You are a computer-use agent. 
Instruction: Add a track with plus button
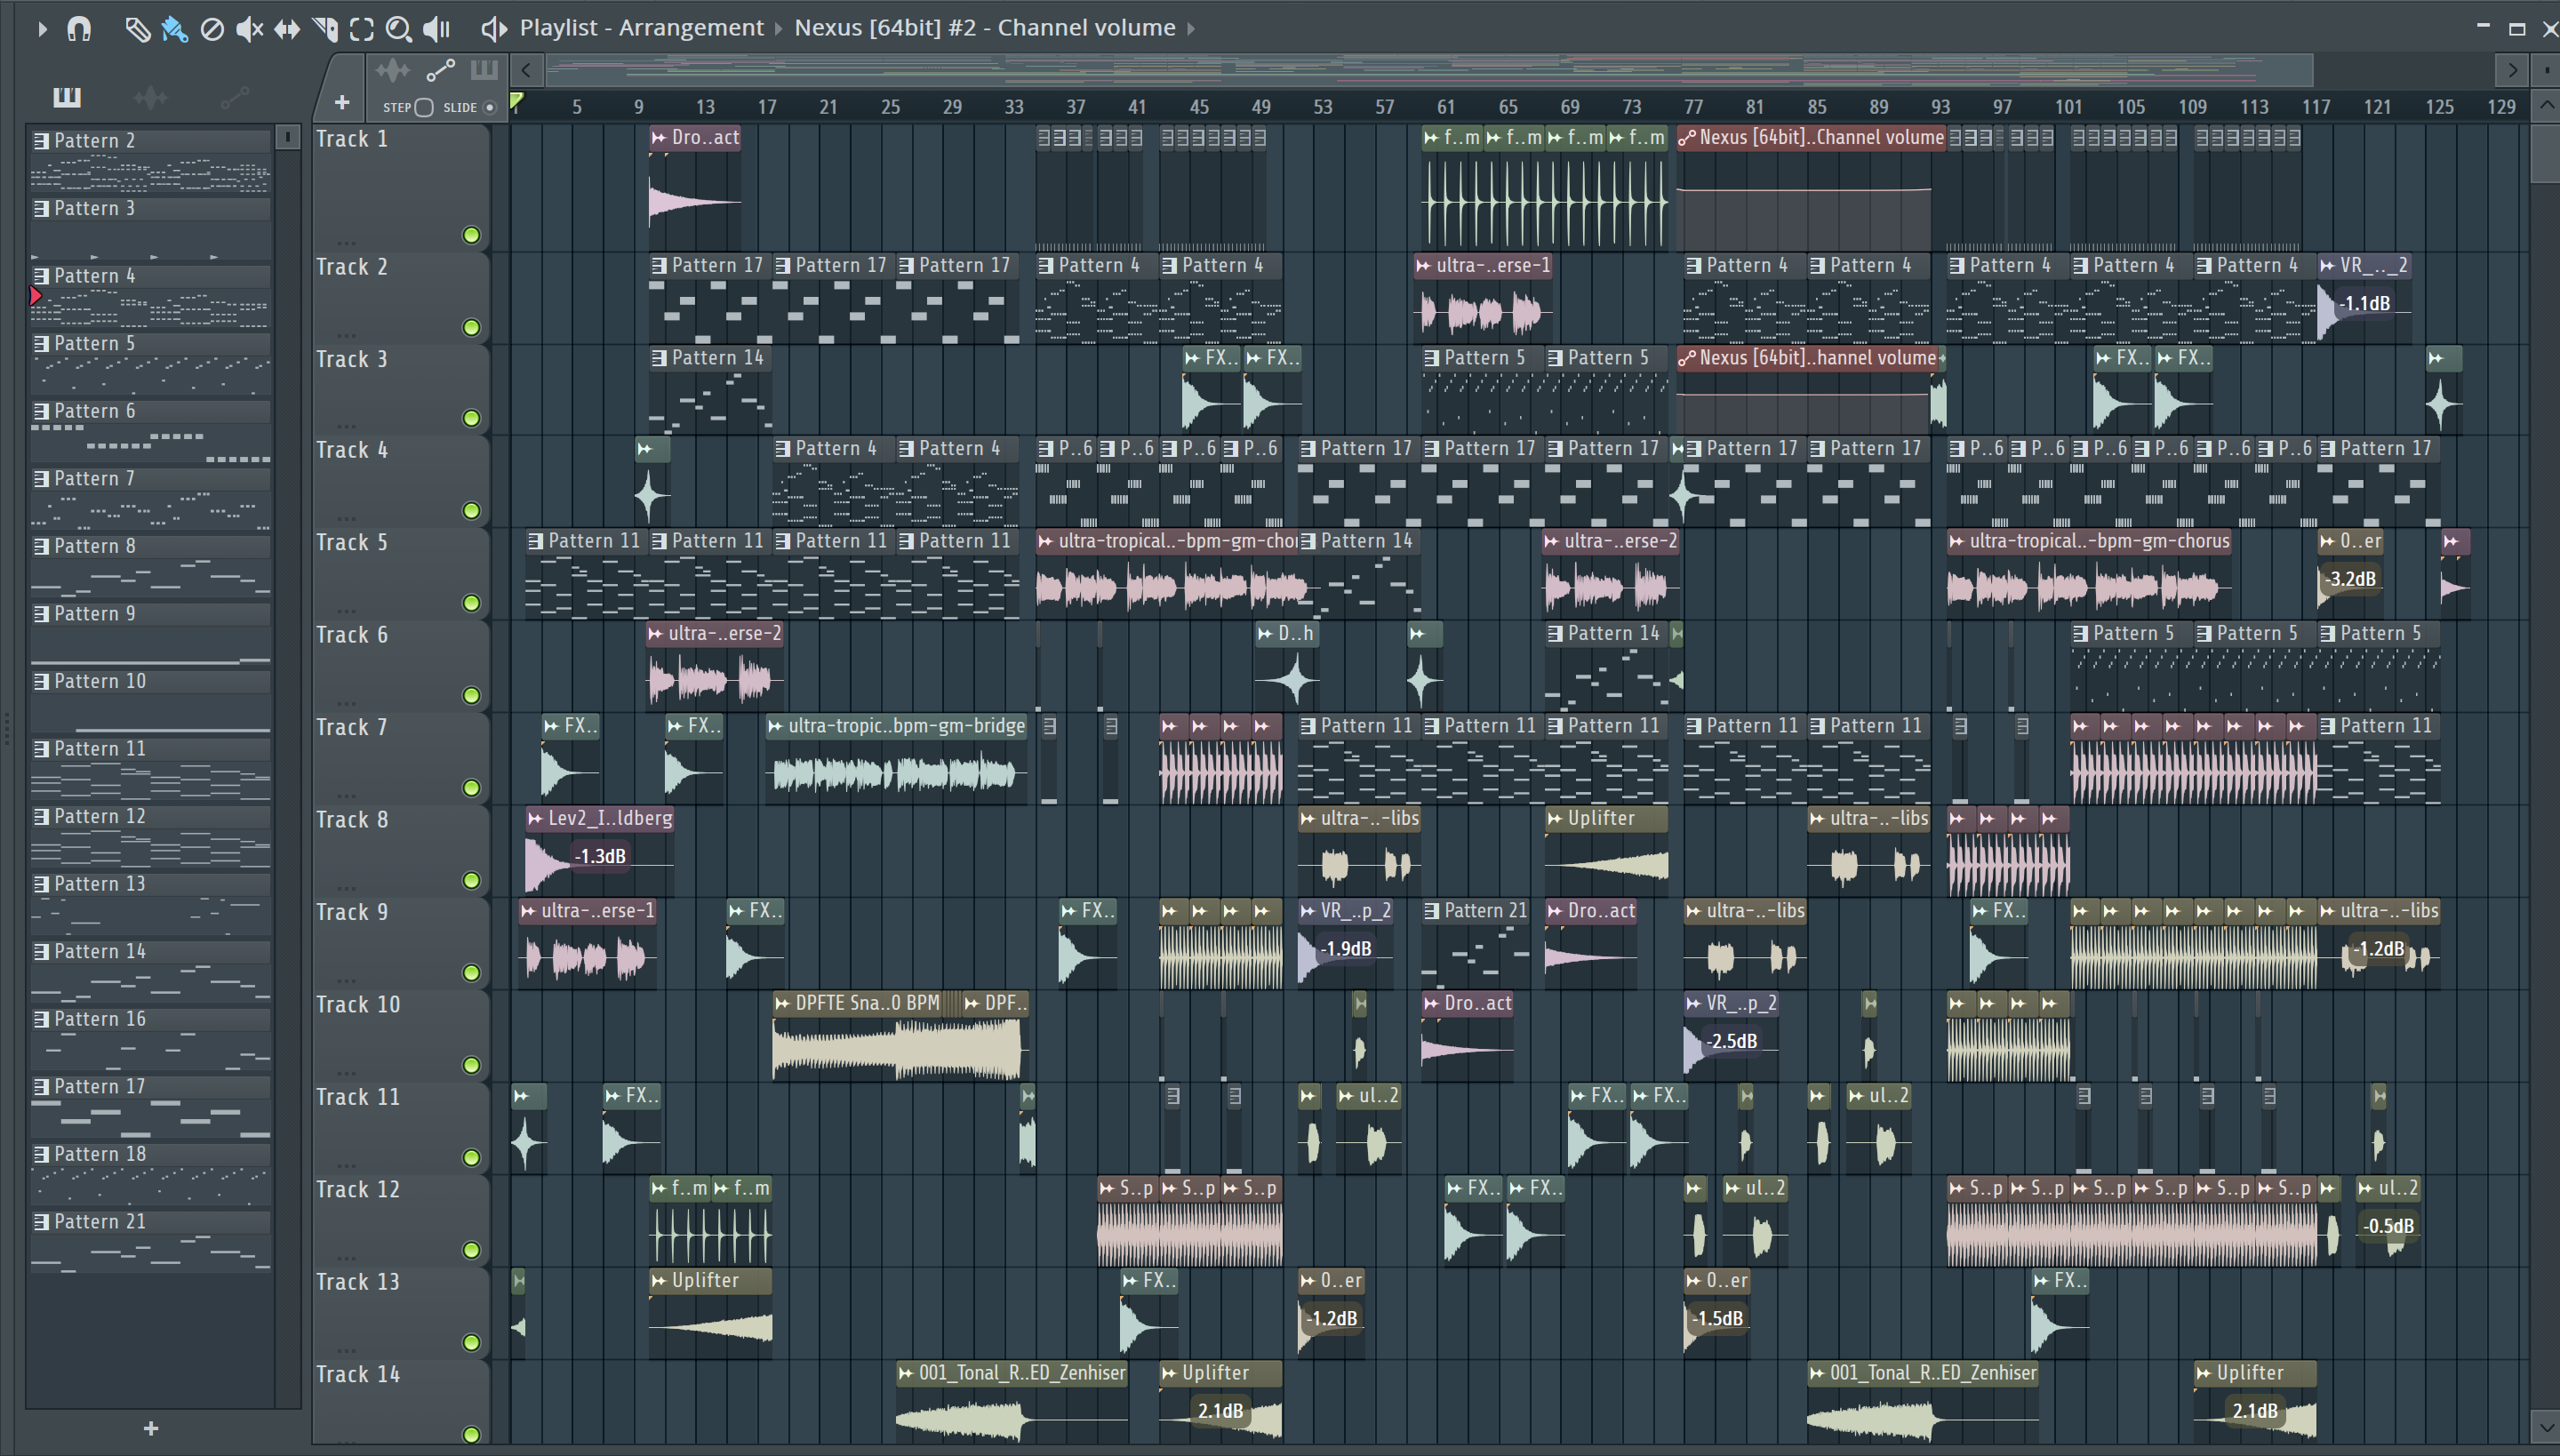(x=342, y=103)
